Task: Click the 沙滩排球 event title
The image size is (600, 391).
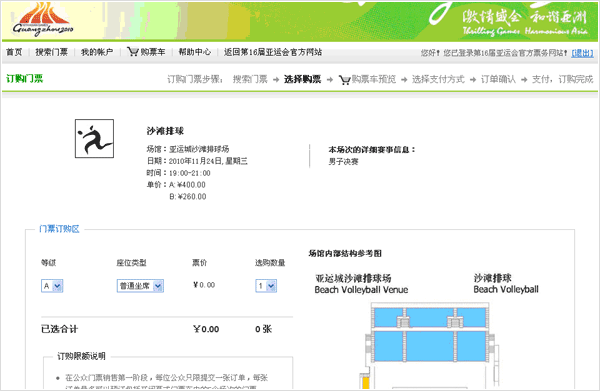Action: (x=165, y=131)
